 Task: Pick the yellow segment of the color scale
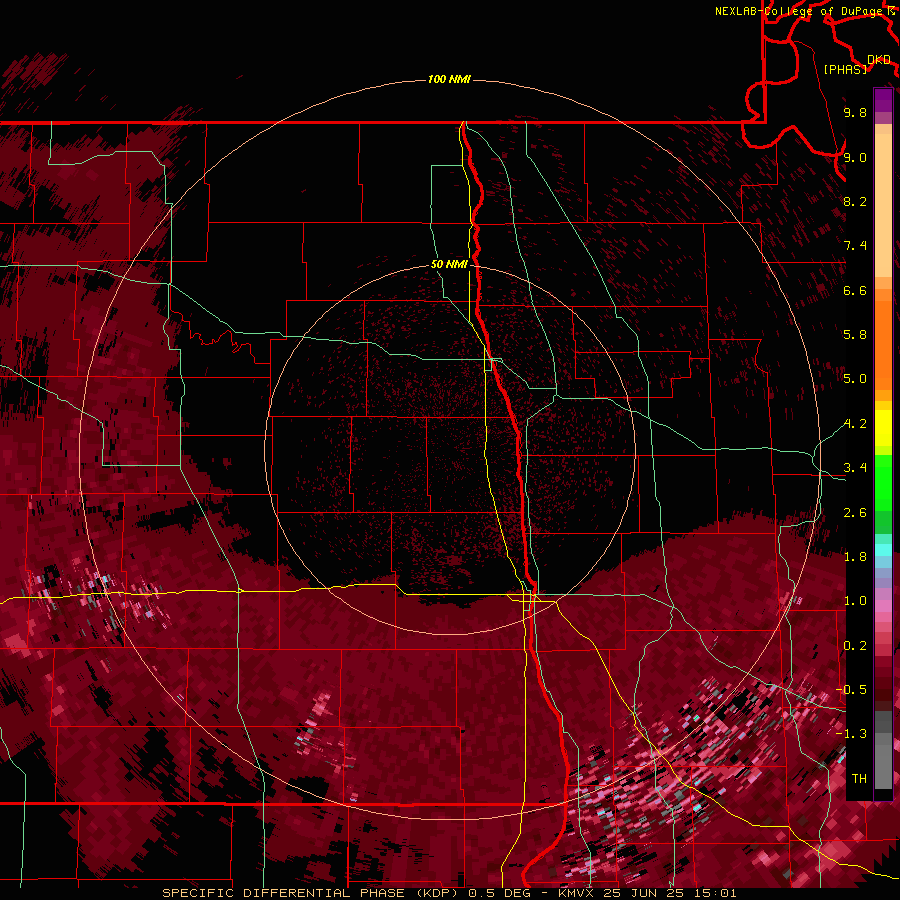[883, 428]
